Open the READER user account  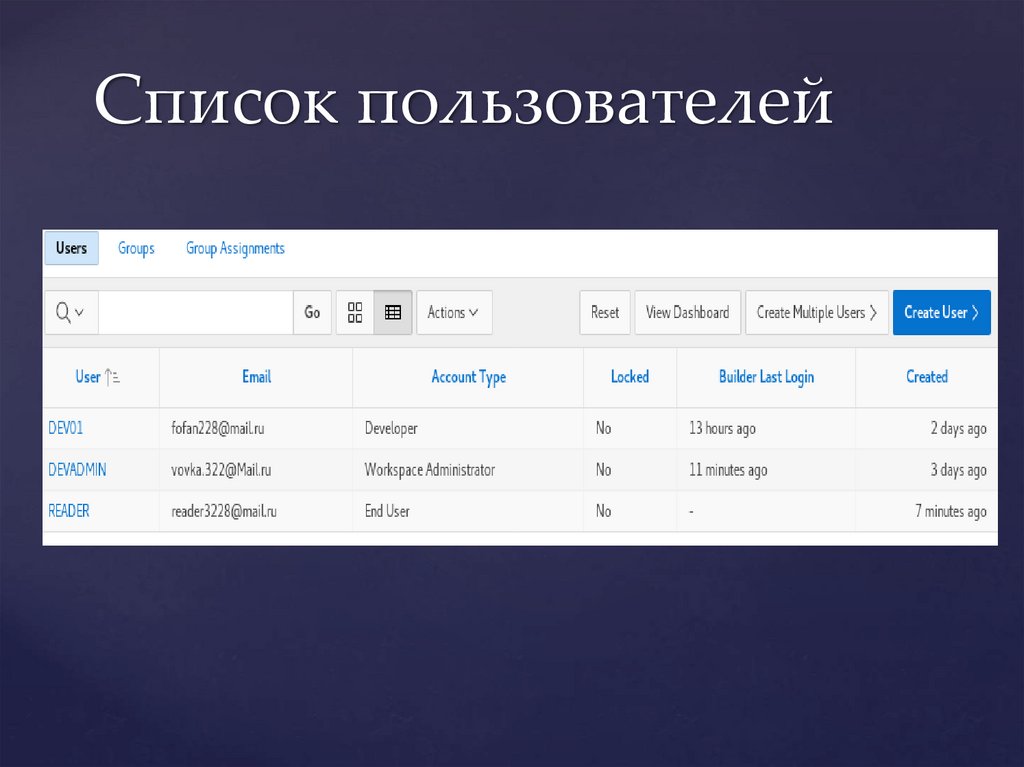coord(68,510)
